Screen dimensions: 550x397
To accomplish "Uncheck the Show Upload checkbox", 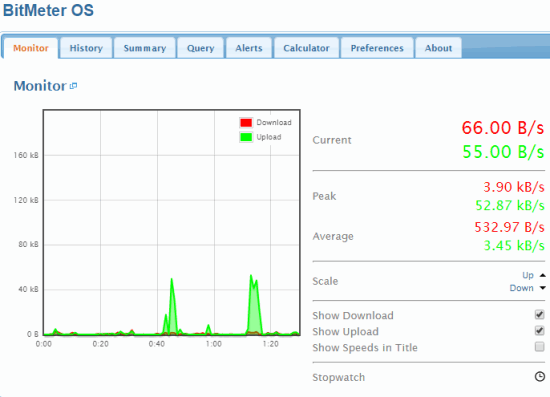I will pyautogui.click(x=539, y=331).
